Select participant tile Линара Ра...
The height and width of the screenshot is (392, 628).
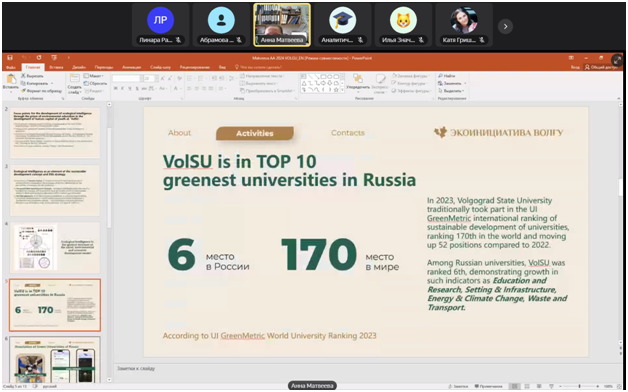(x=161, y=25)
